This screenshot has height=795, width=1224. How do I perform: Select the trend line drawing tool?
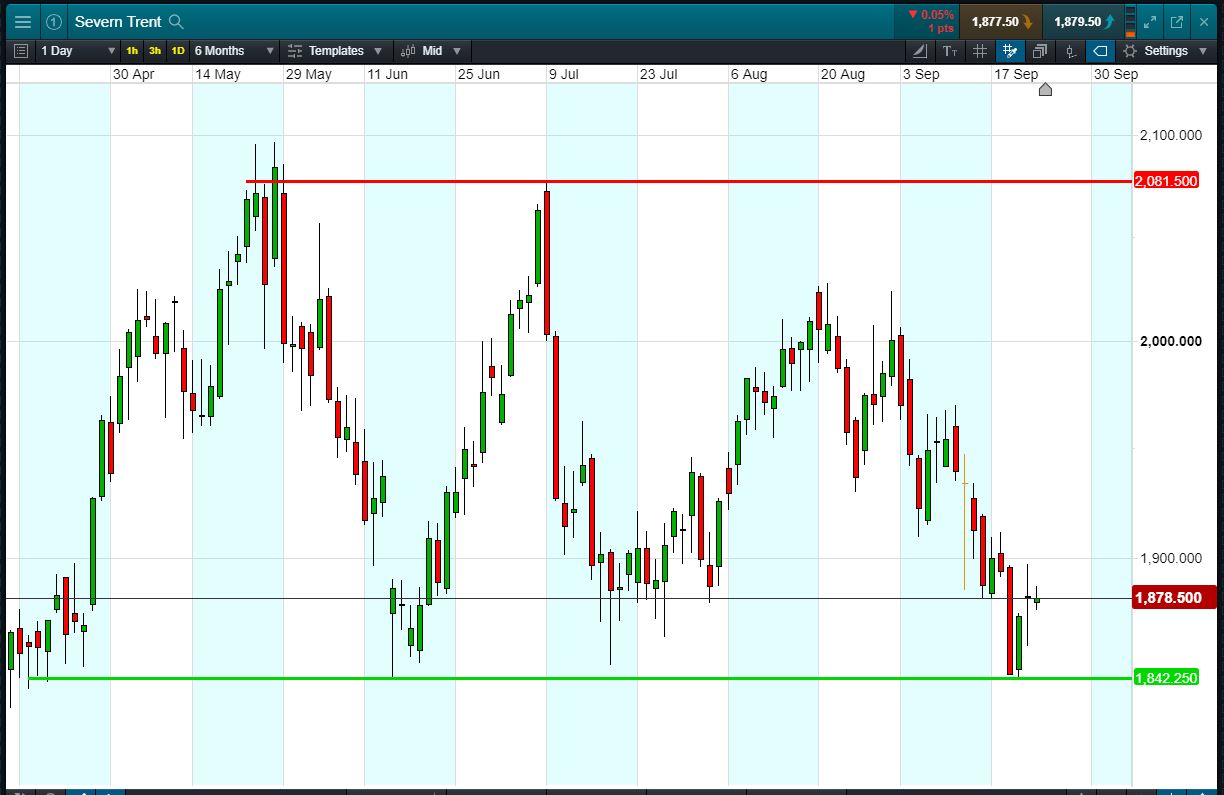point(921,51)
